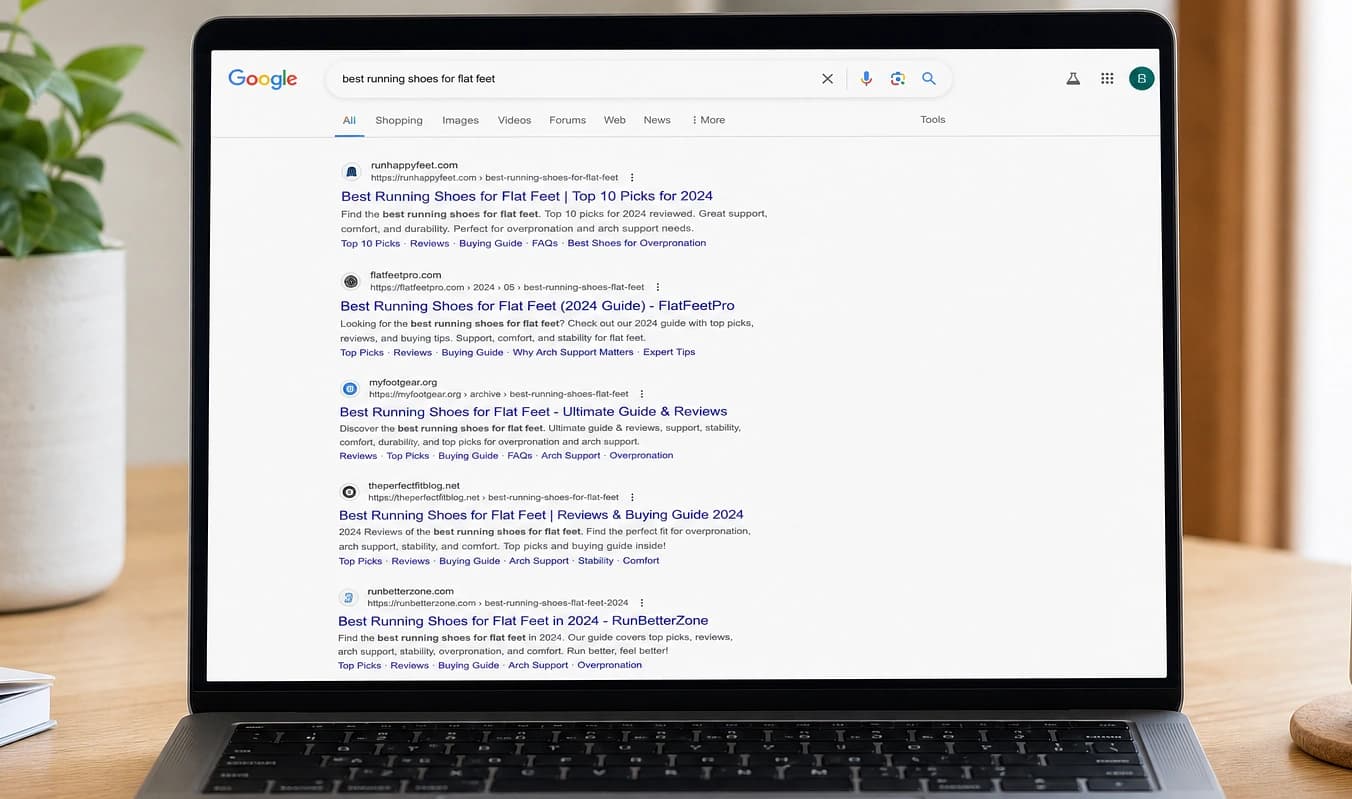Viewport: 1352px width, 799px height.
Task: Click Reviews sitelink under runhappyfeet.com
Action: [x=429, y=243]
